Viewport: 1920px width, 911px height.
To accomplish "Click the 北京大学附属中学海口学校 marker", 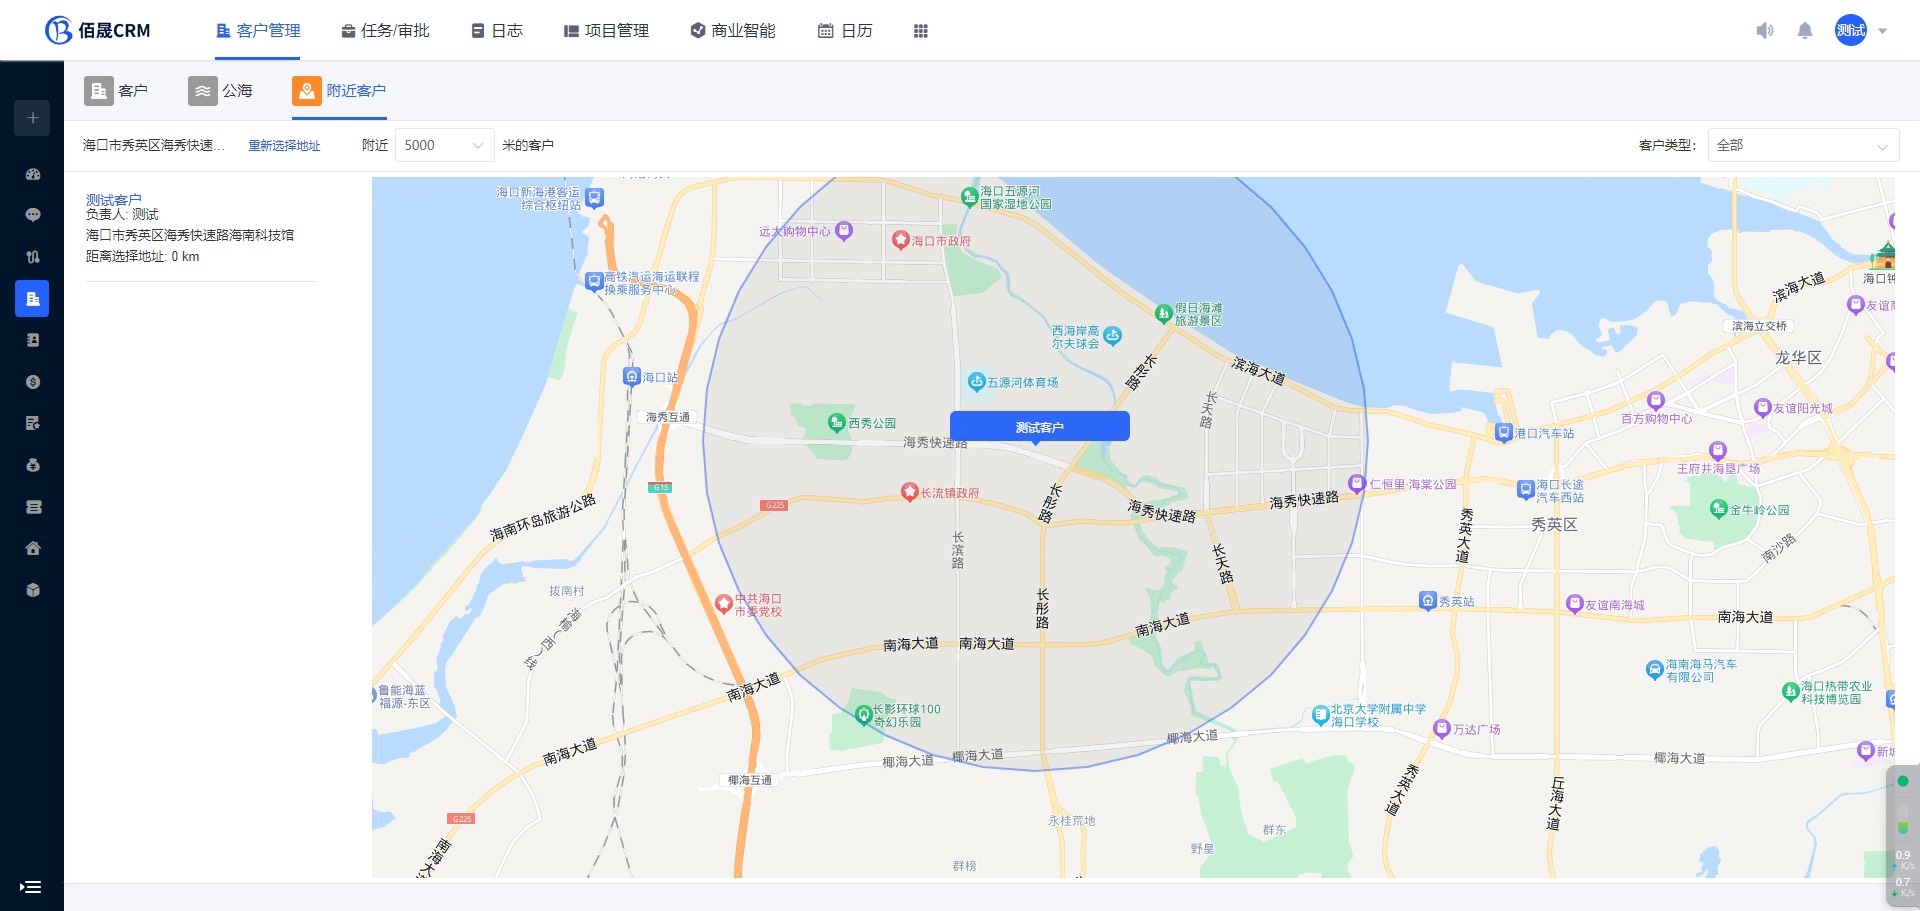I will tap(1320, 715).
